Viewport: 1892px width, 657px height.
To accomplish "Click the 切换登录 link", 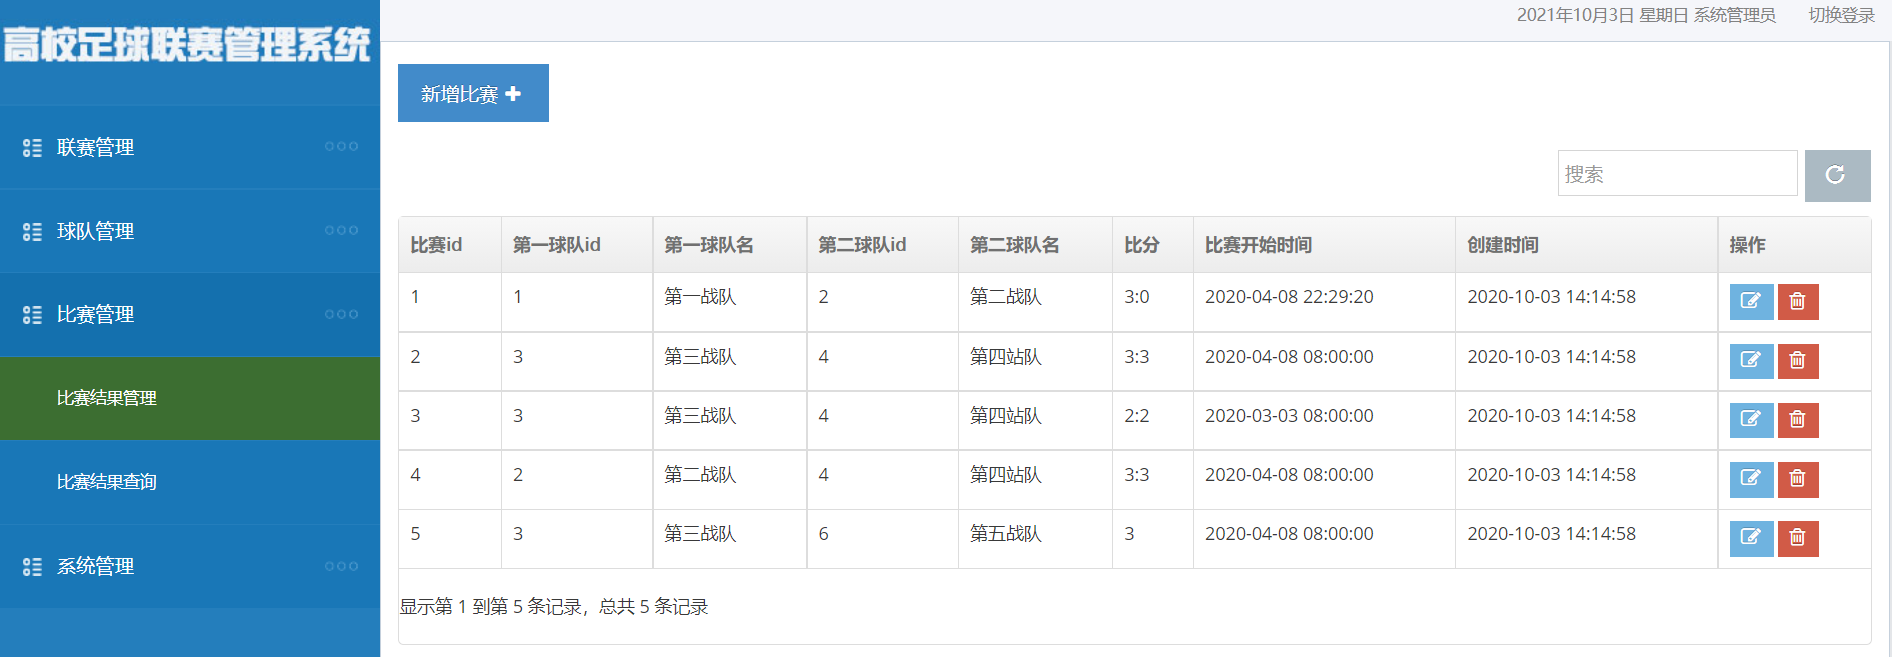I will point(1841,15).
